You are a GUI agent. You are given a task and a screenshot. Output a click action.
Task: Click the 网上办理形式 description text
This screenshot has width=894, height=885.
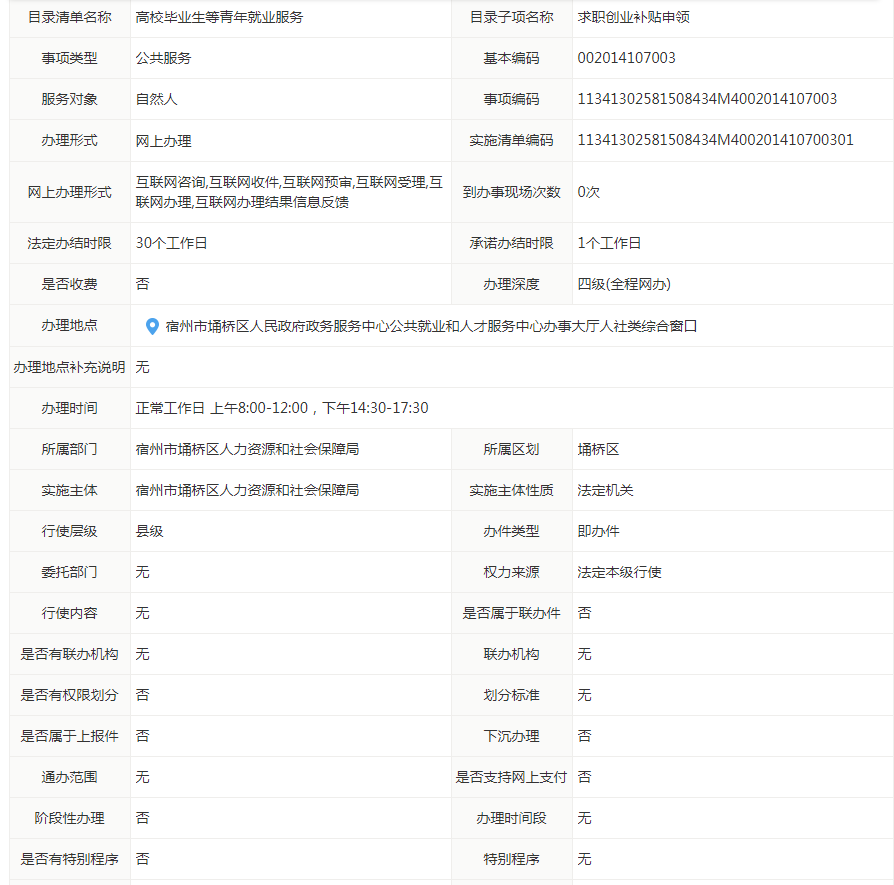[x=289, y=192]
